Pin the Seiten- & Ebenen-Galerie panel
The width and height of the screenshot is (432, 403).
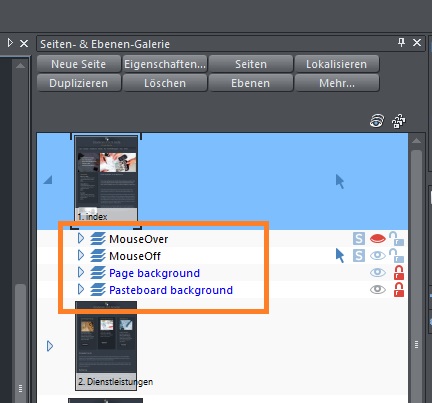401,42
